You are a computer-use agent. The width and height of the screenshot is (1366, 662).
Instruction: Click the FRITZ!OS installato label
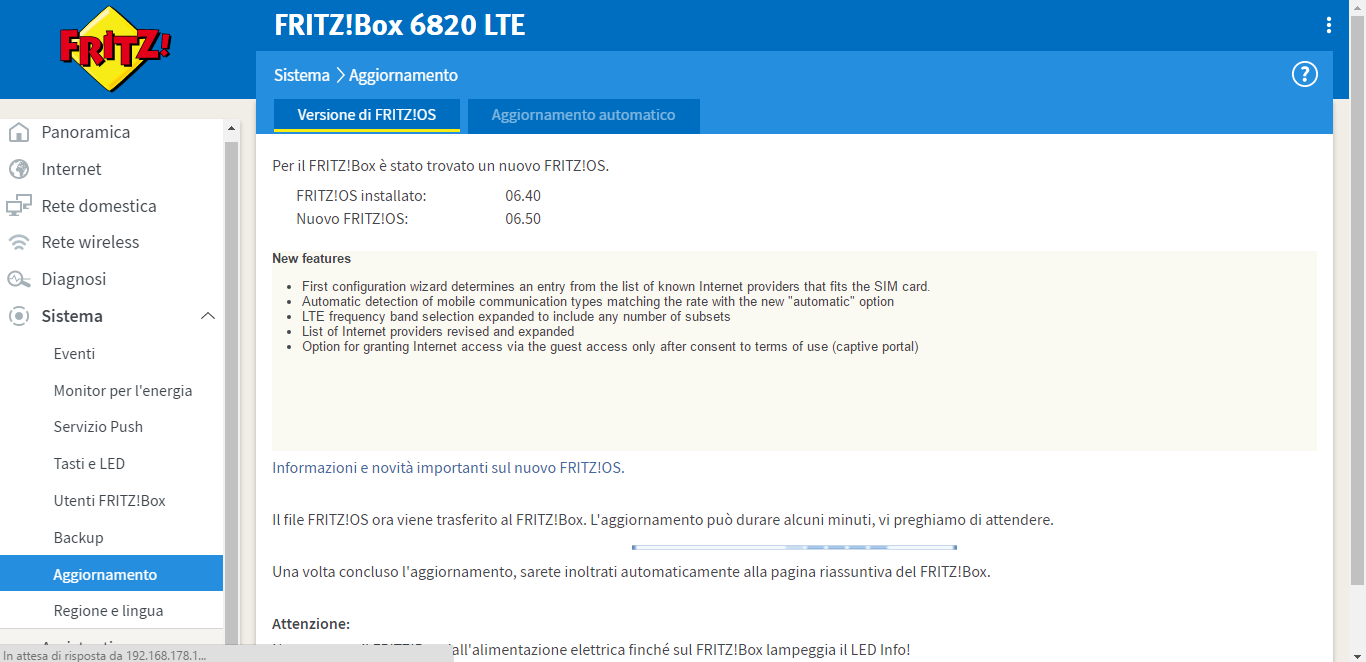coord(362,196)
